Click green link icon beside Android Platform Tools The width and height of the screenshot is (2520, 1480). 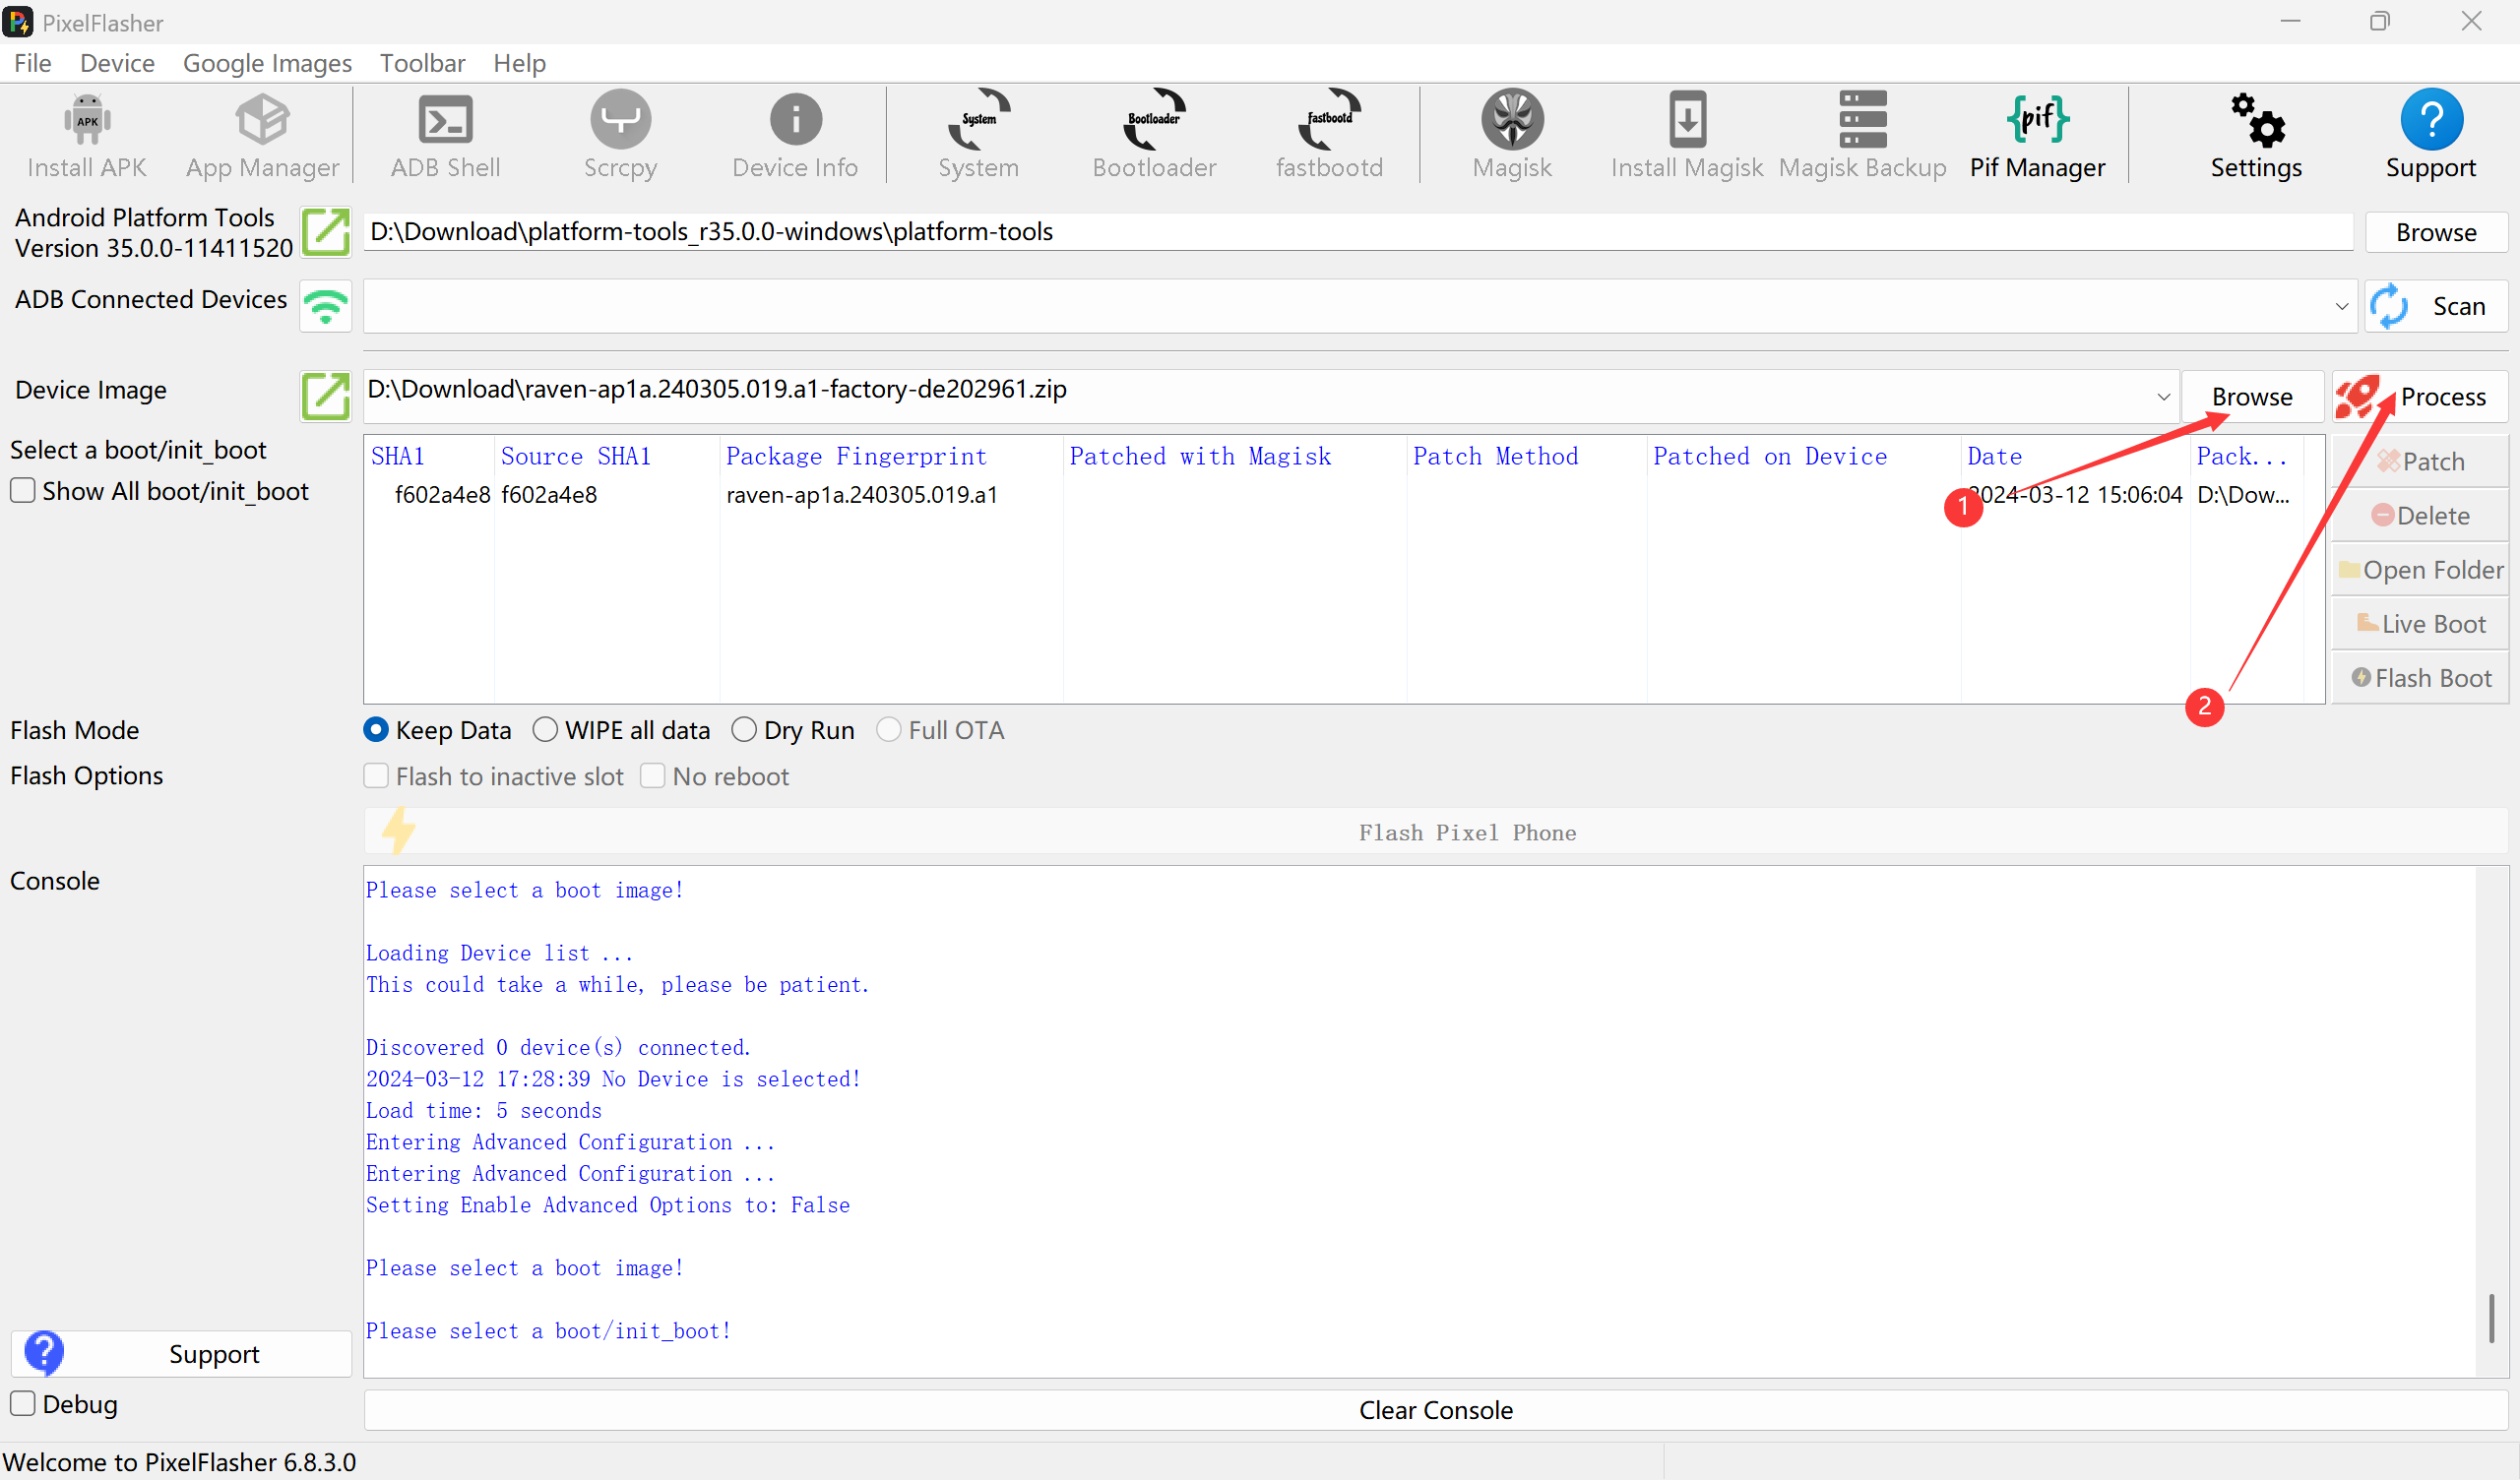pyautogui.click(x=326, y=232)
